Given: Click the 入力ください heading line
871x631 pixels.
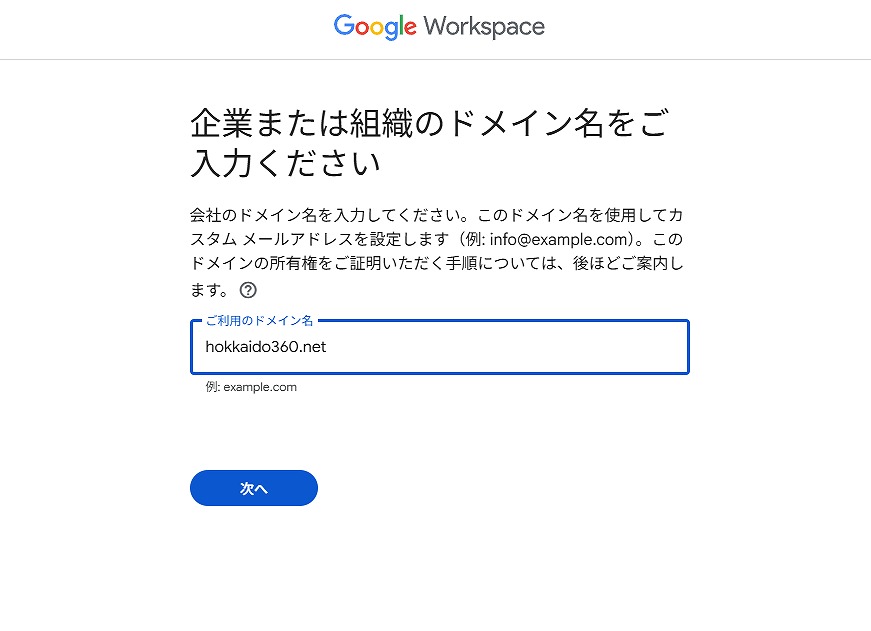Looking at the screenshot, I should [285, 163].
